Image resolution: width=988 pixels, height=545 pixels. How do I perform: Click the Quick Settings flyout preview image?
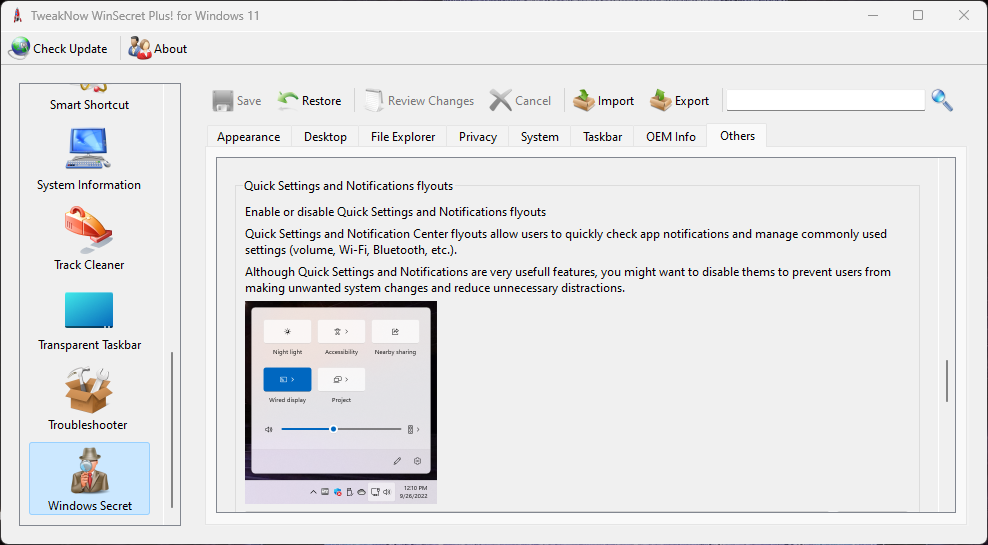pyautogui.click(x=341, y=402)
